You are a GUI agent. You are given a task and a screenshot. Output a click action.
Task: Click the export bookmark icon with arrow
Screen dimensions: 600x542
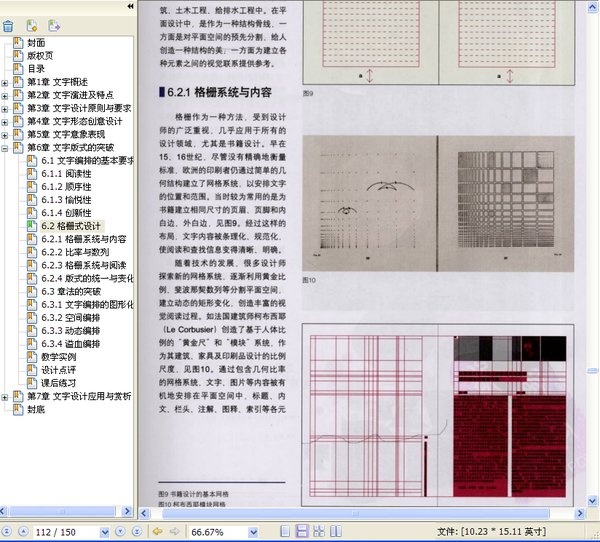tap(54, 26)
